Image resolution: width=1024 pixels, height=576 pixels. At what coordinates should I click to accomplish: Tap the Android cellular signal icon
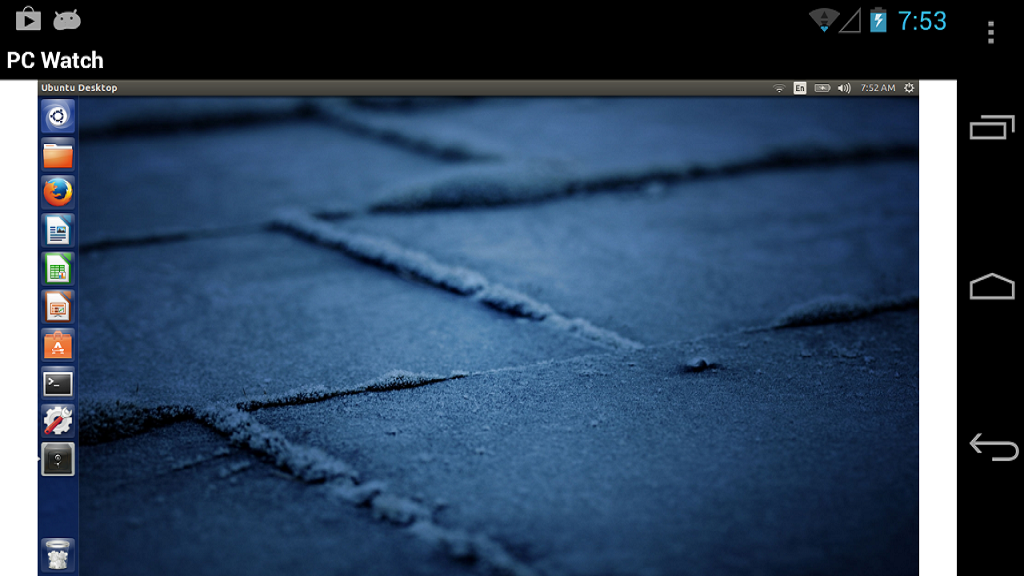(850, 20)
